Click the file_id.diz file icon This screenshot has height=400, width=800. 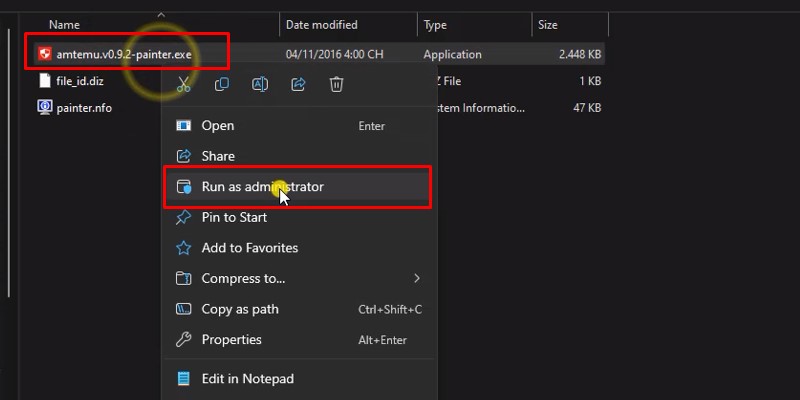[44, 81]
